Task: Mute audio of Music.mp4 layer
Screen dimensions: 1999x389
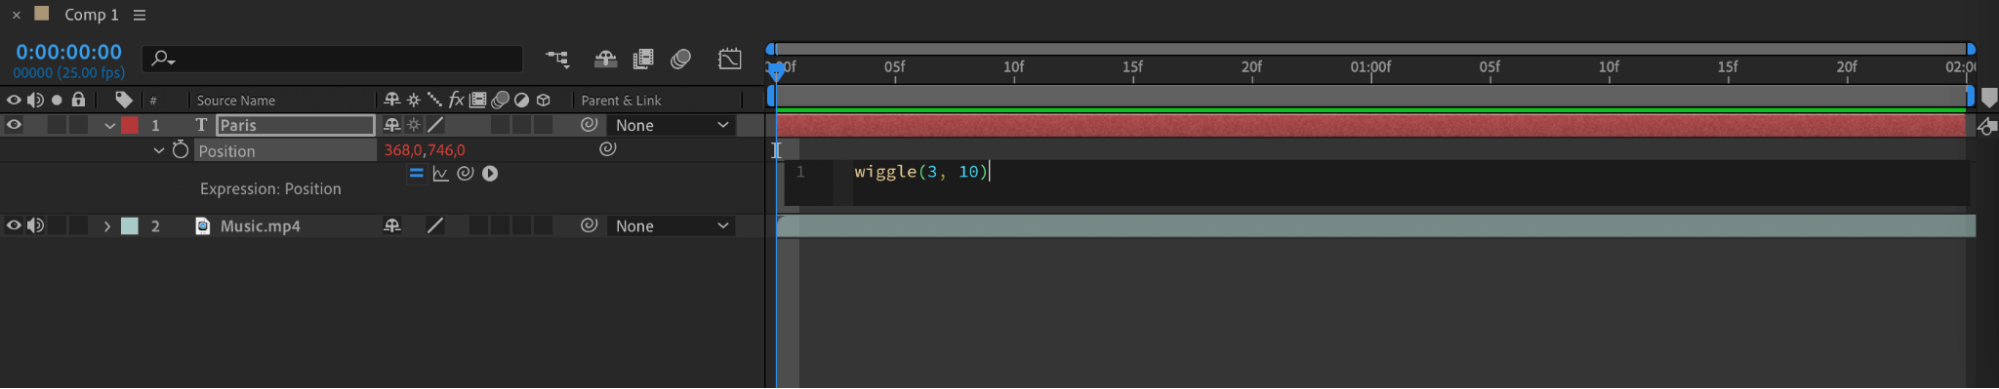Action: point(36,226)
